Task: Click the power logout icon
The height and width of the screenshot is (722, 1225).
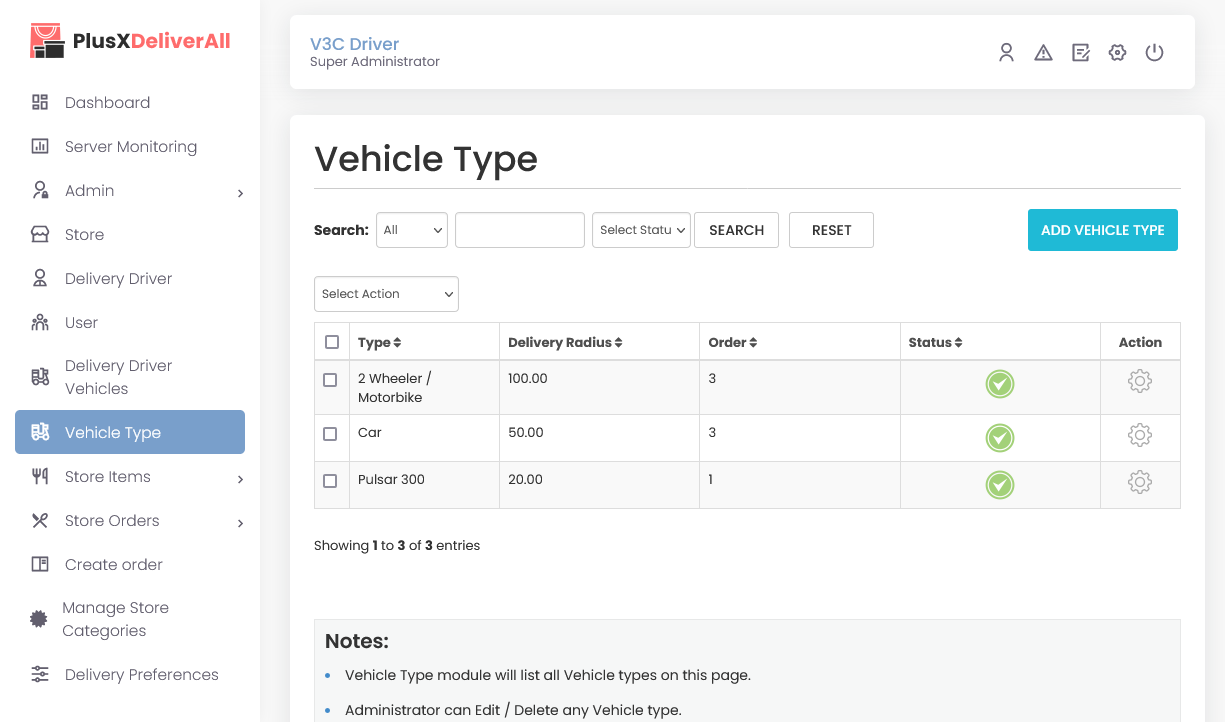Action: point(1155,53)
